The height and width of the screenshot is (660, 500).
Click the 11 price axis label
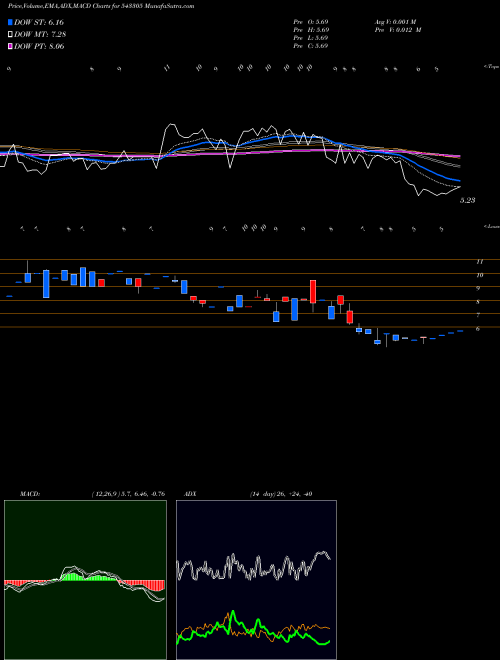pos(479,262)
